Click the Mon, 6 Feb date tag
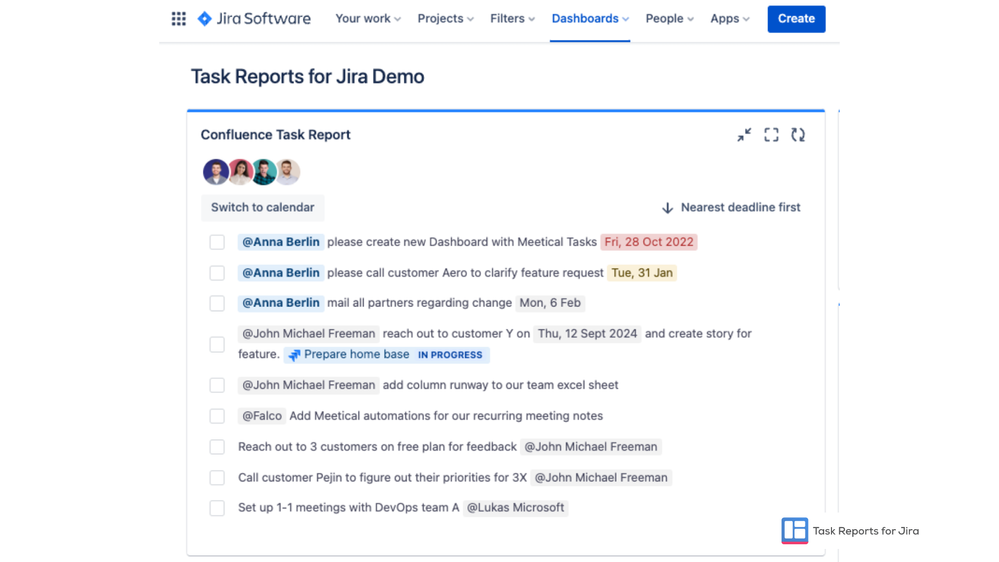Viewport: 999px width, 562px height. click(550, 303)
